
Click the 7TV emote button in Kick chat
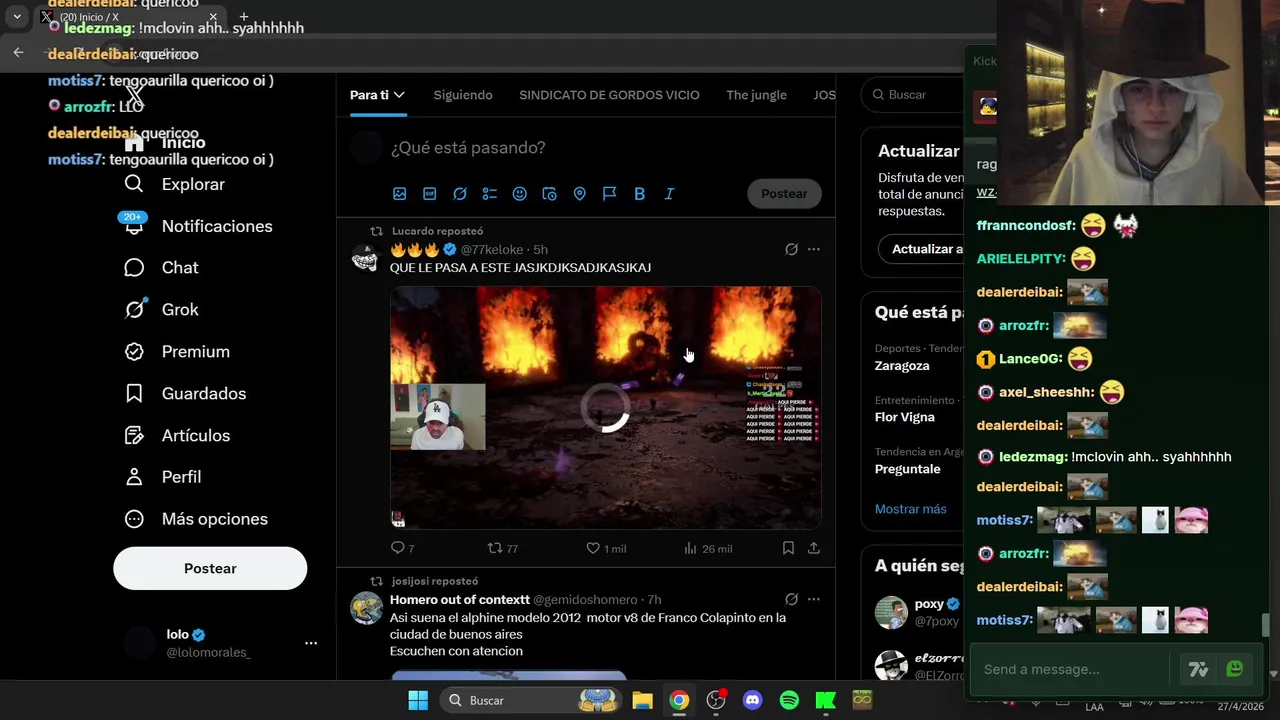pyautogui.click(x=1198, y=669)
